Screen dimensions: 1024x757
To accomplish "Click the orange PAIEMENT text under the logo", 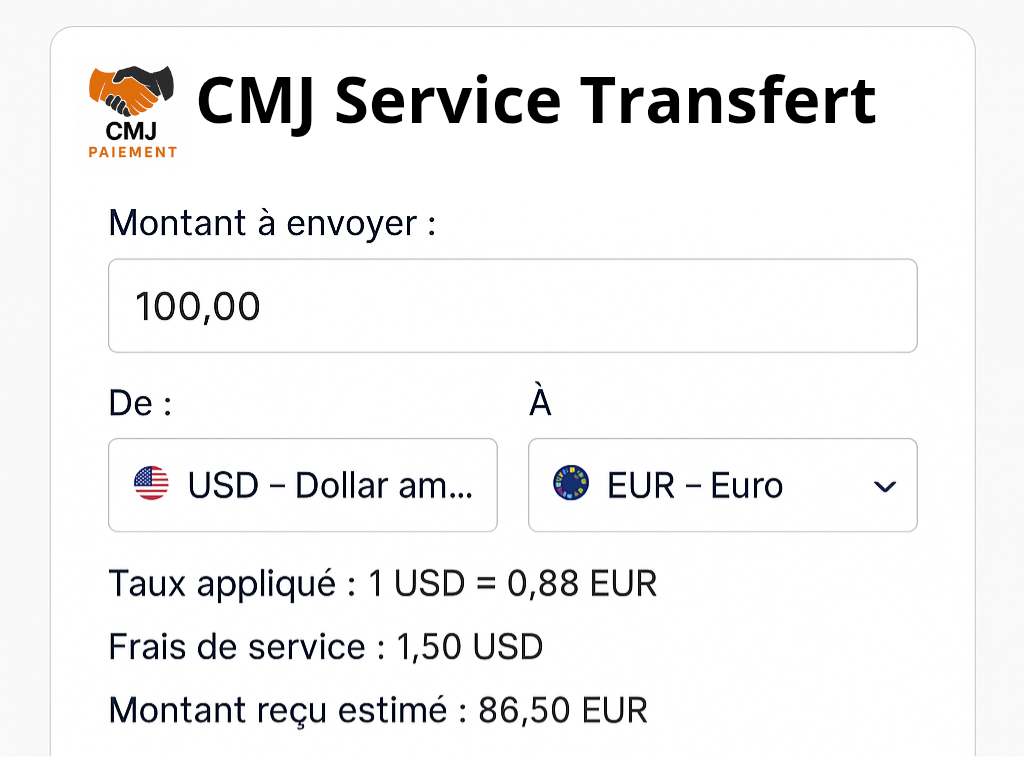I will [x=132, y=152].
